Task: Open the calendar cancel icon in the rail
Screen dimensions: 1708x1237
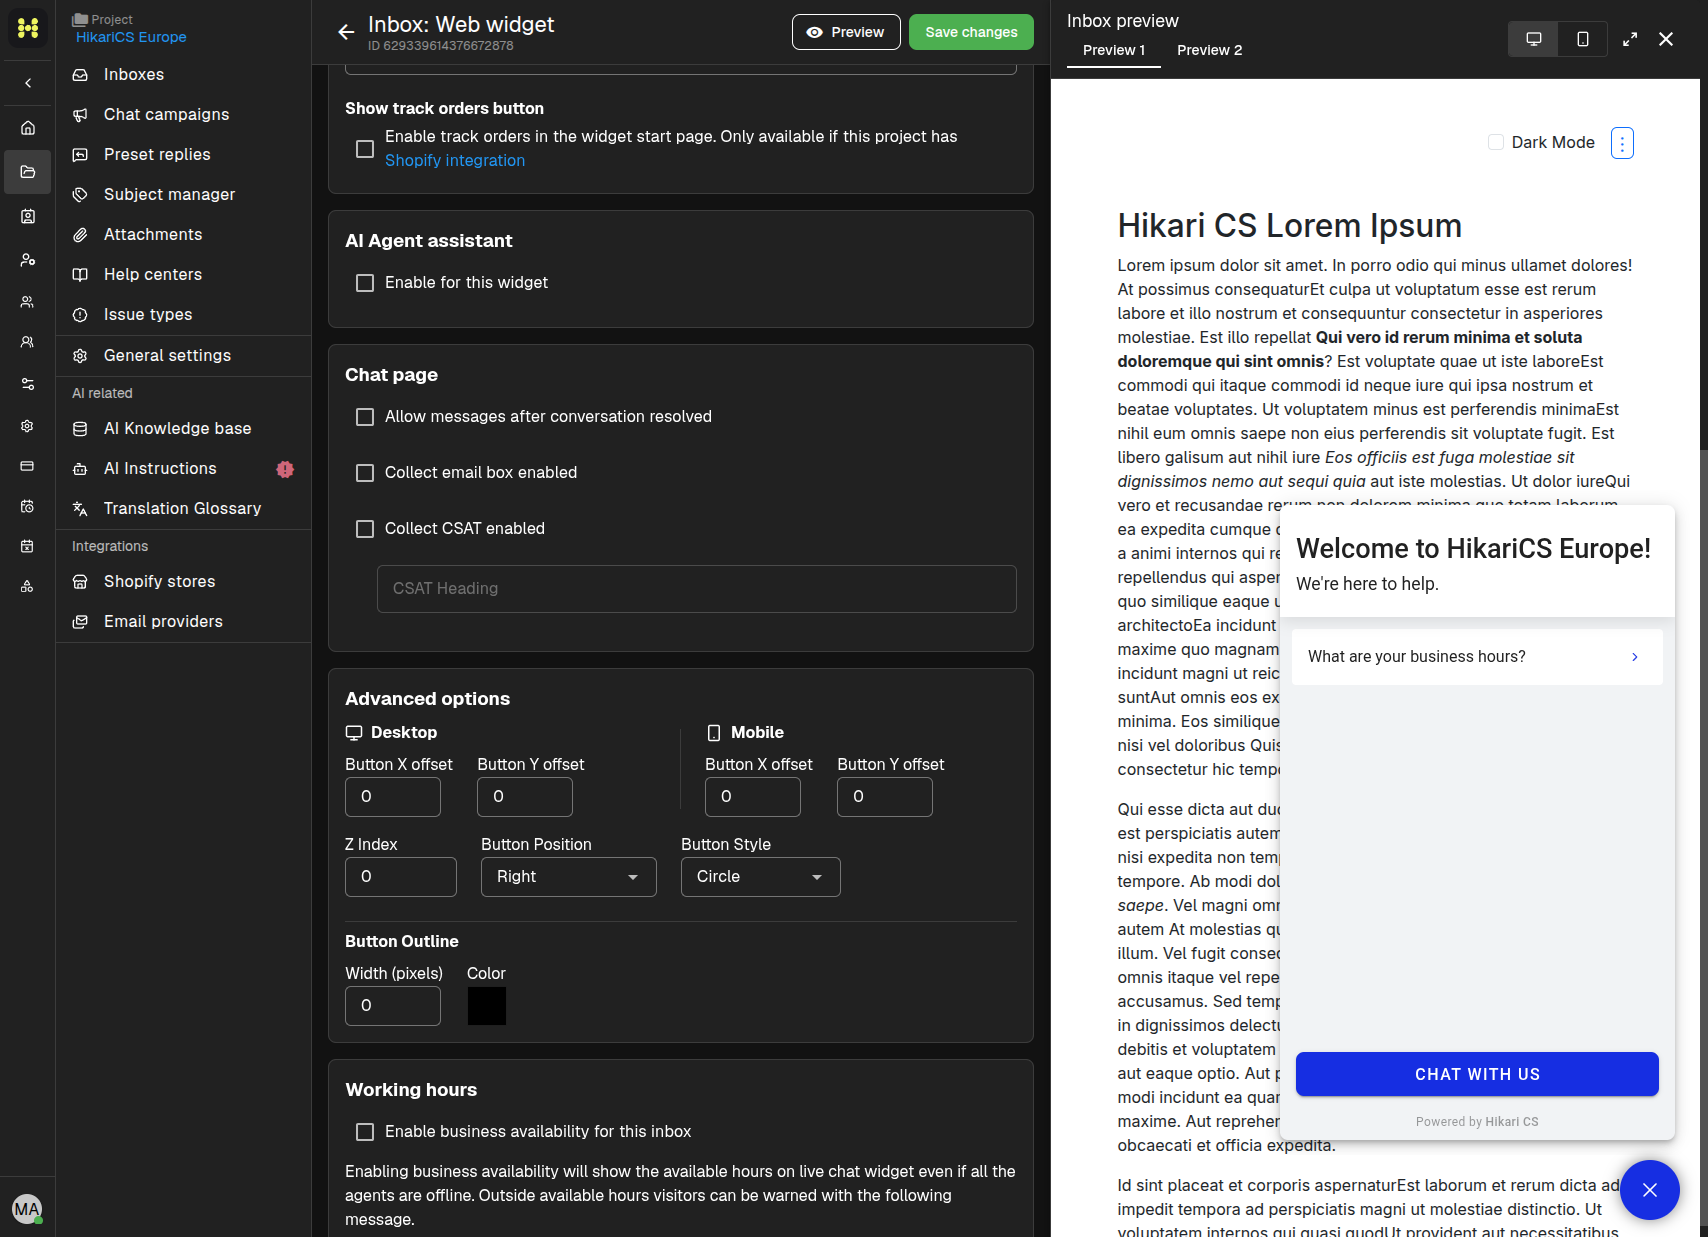Action: 28,546
